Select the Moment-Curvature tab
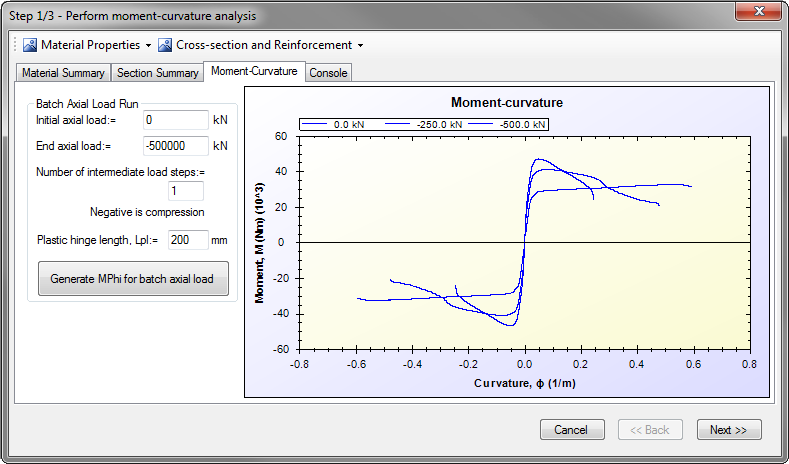 pos(254,71)
